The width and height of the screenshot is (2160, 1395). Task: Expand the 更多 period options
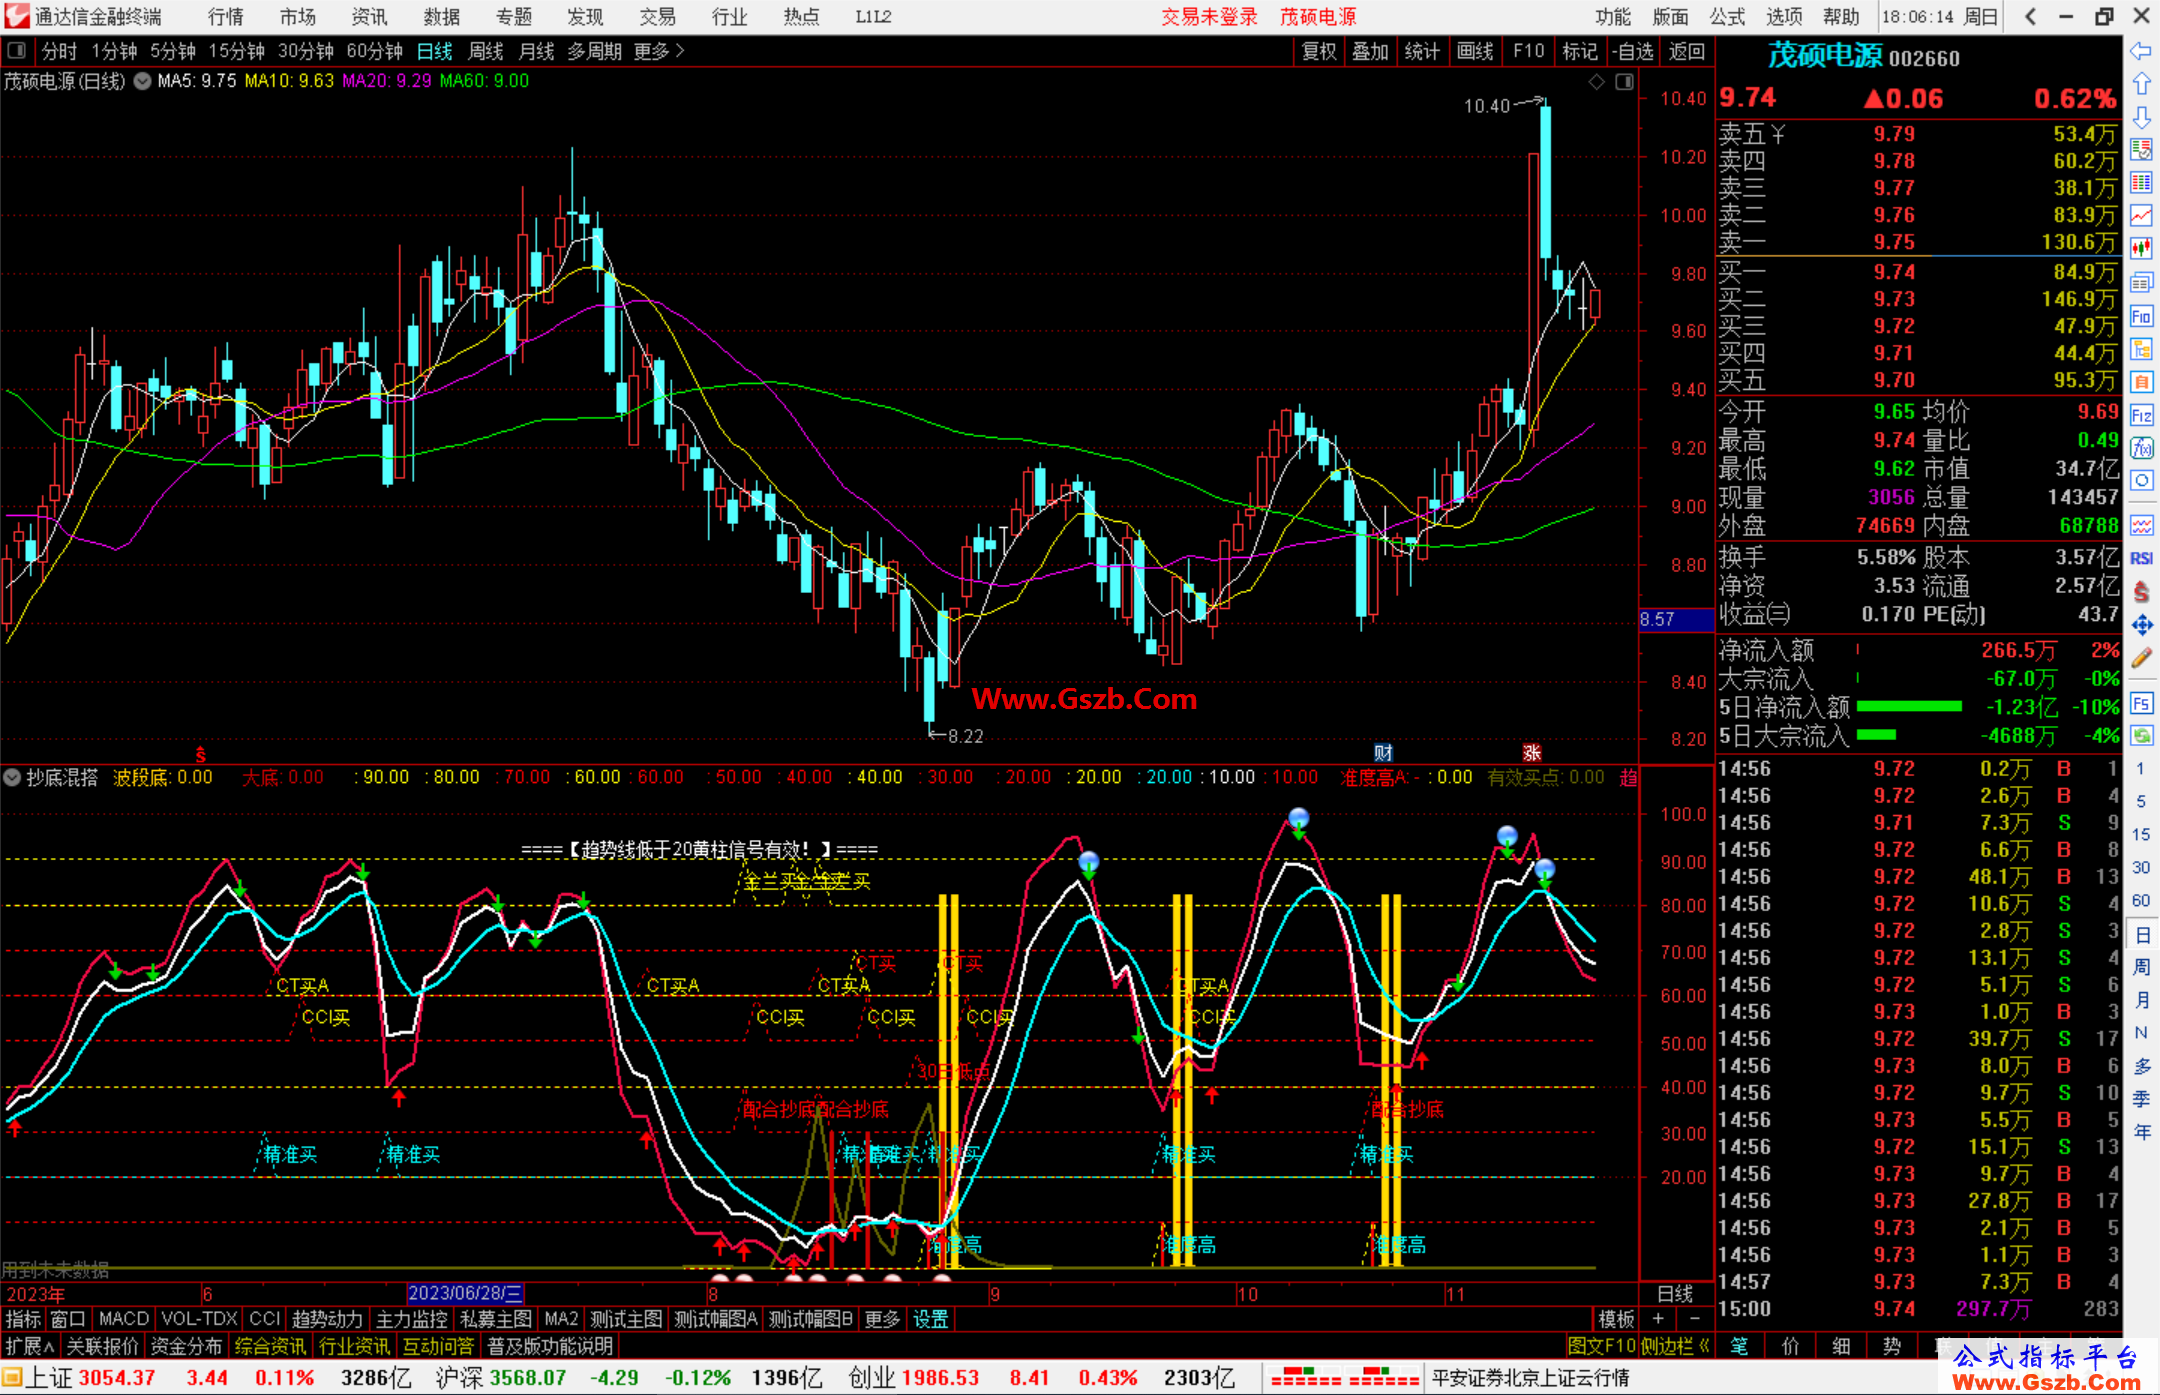point(659,51)
